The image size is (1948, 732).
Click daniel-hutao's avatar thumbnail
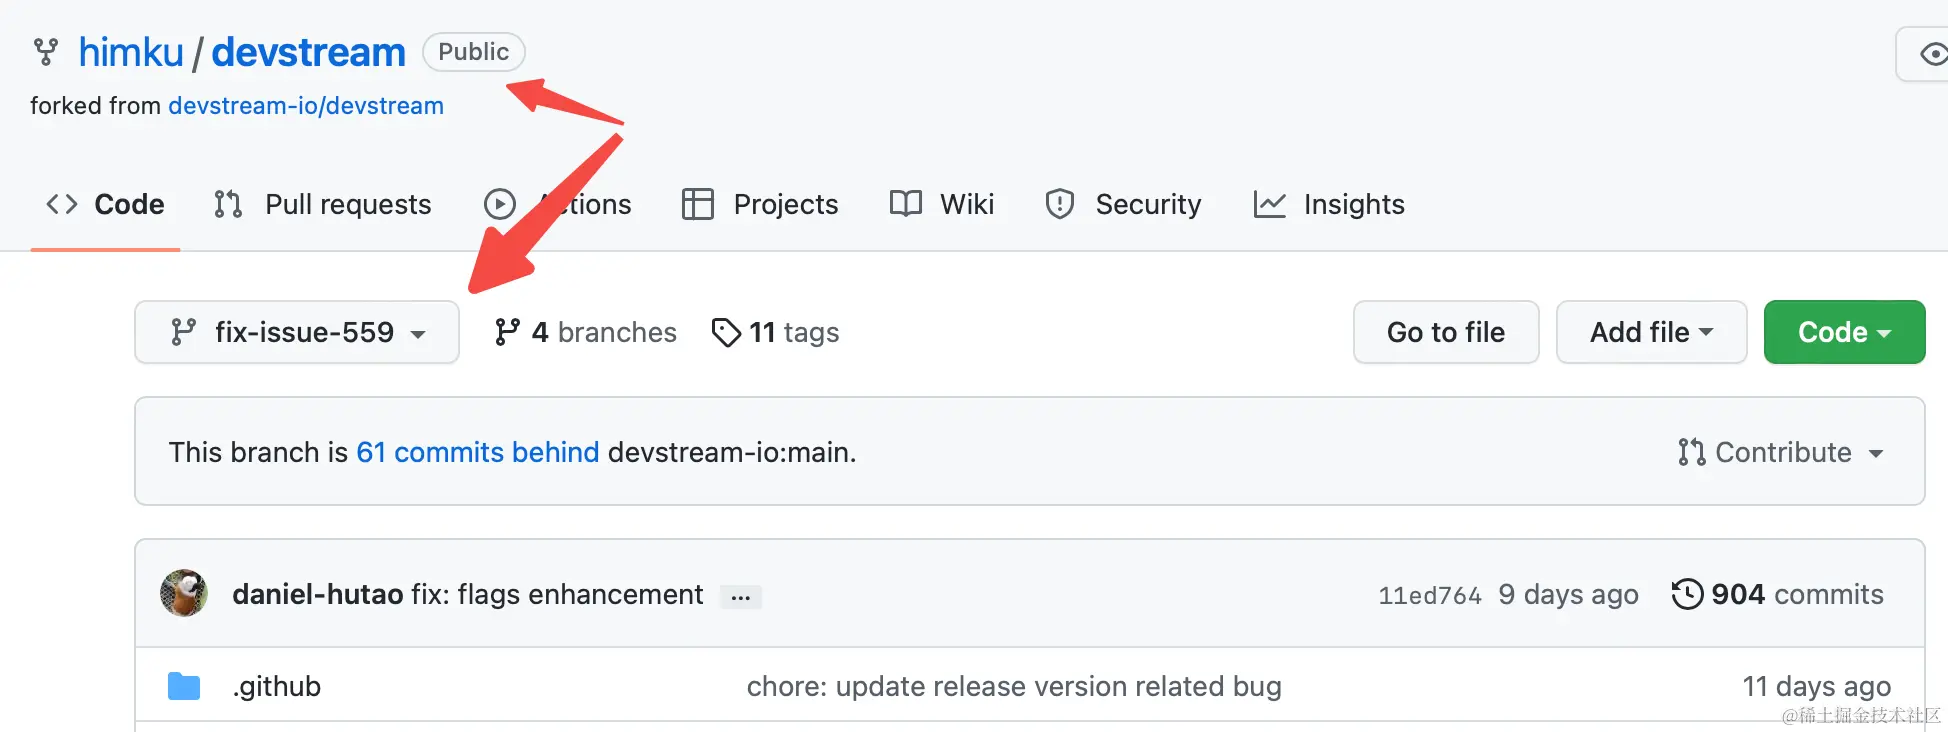tap(184, 594)
